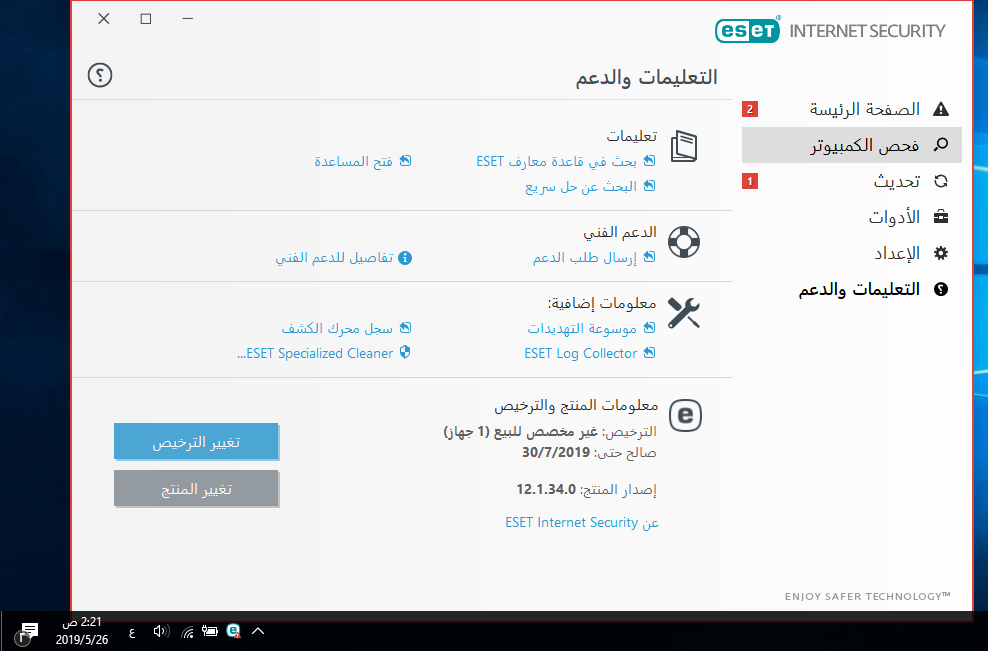988x651 pixels.
Task: Click the gear icon beside الإعداد
Action: coord(941,253)
